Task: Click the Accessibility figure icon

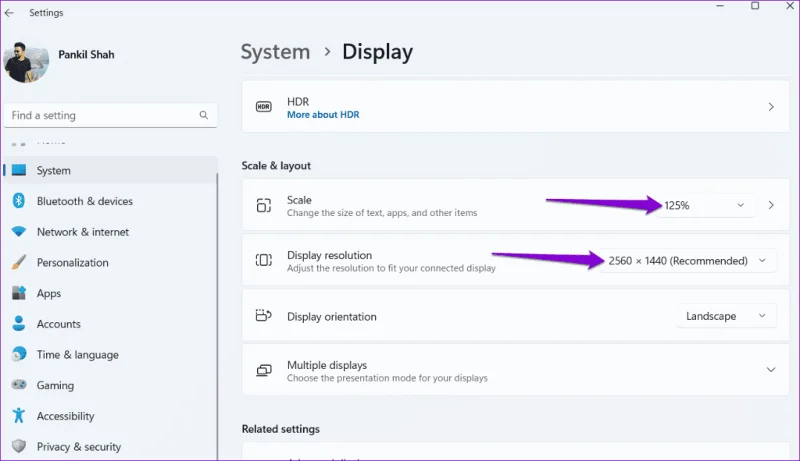Action: point(19,416)
